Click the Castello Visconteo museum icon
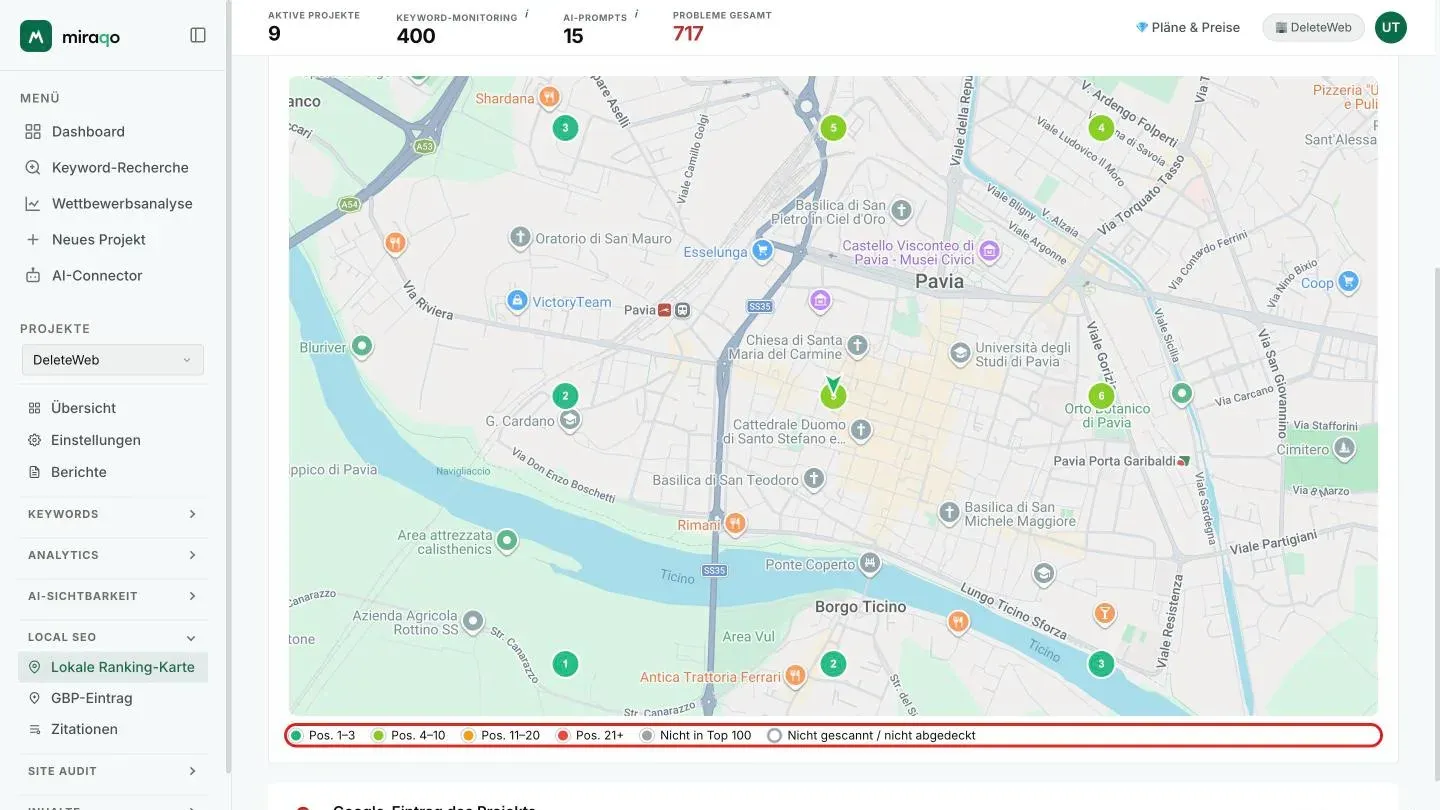This screenshot has height=810, width=1440. click(990, 250)
